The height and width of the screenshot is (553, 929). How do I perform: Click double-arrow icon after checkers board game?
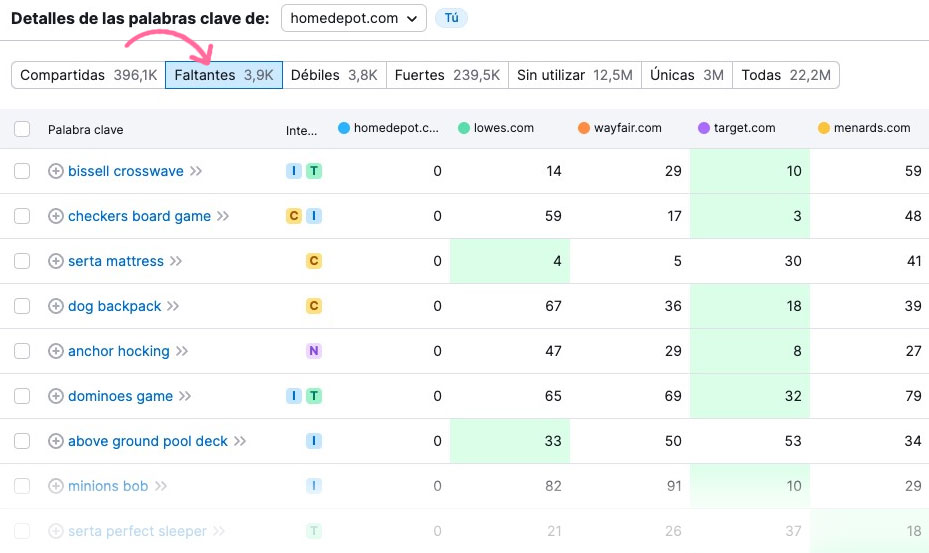[223, 216]
